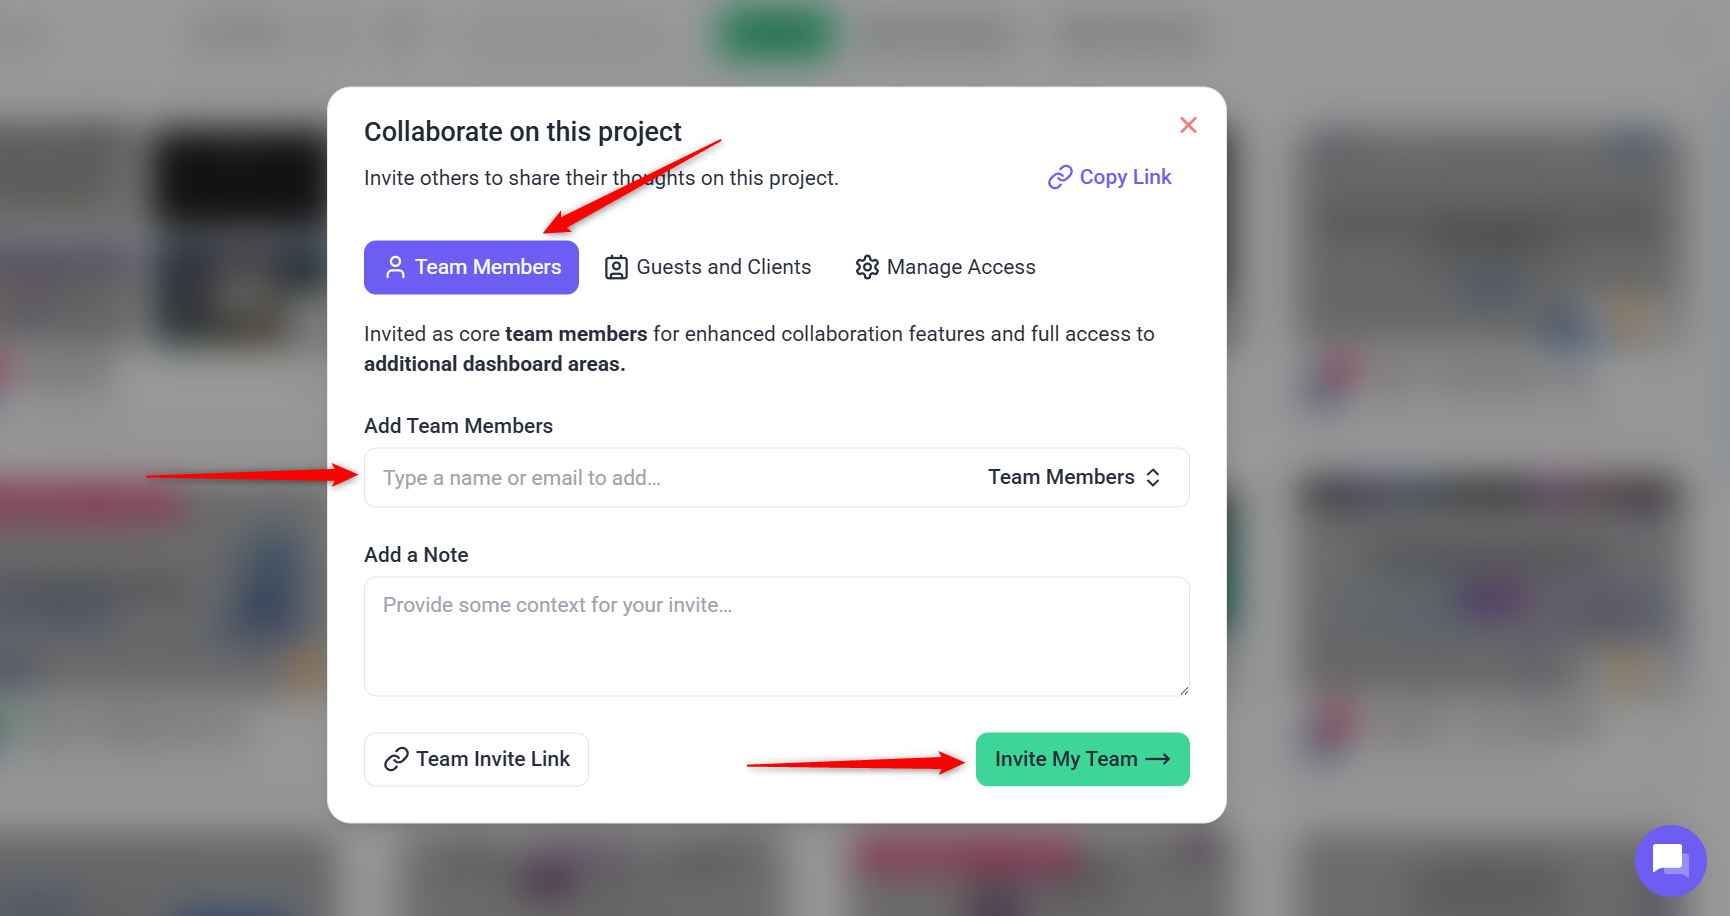The height and width of the screenshot is (916, 1730).
Task: Click the Copy Link text
Action: [x=1125, y=177]
